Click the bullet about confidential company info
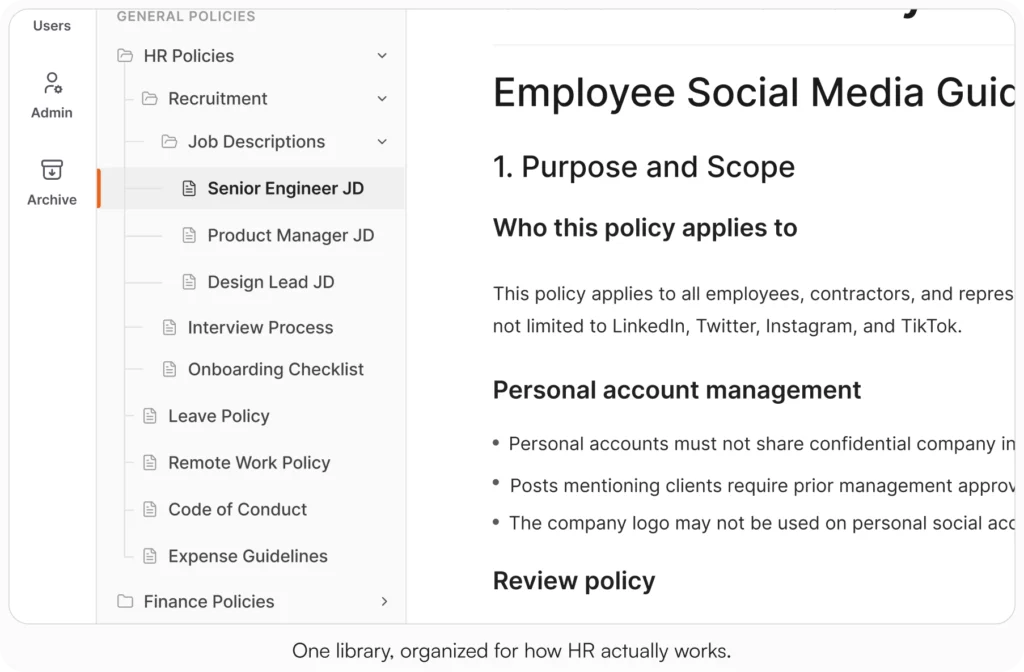The width and height of the screenshot is (1024, 672). coord(754,444)
